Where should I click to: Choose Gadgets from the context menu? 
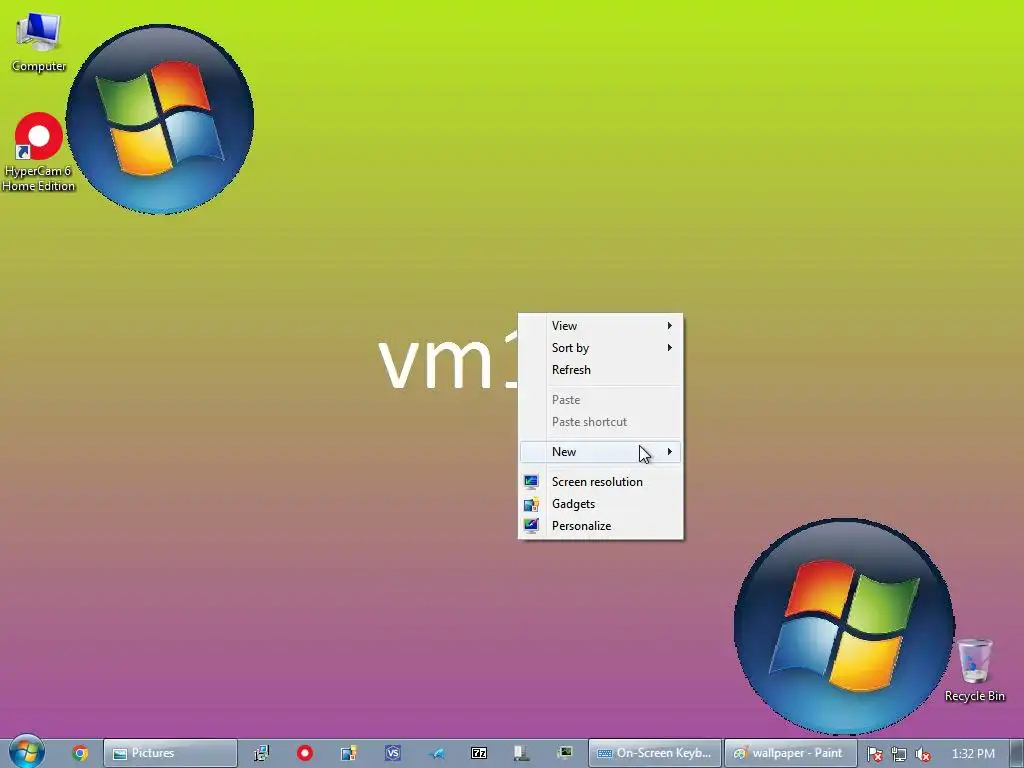point(600,504)
